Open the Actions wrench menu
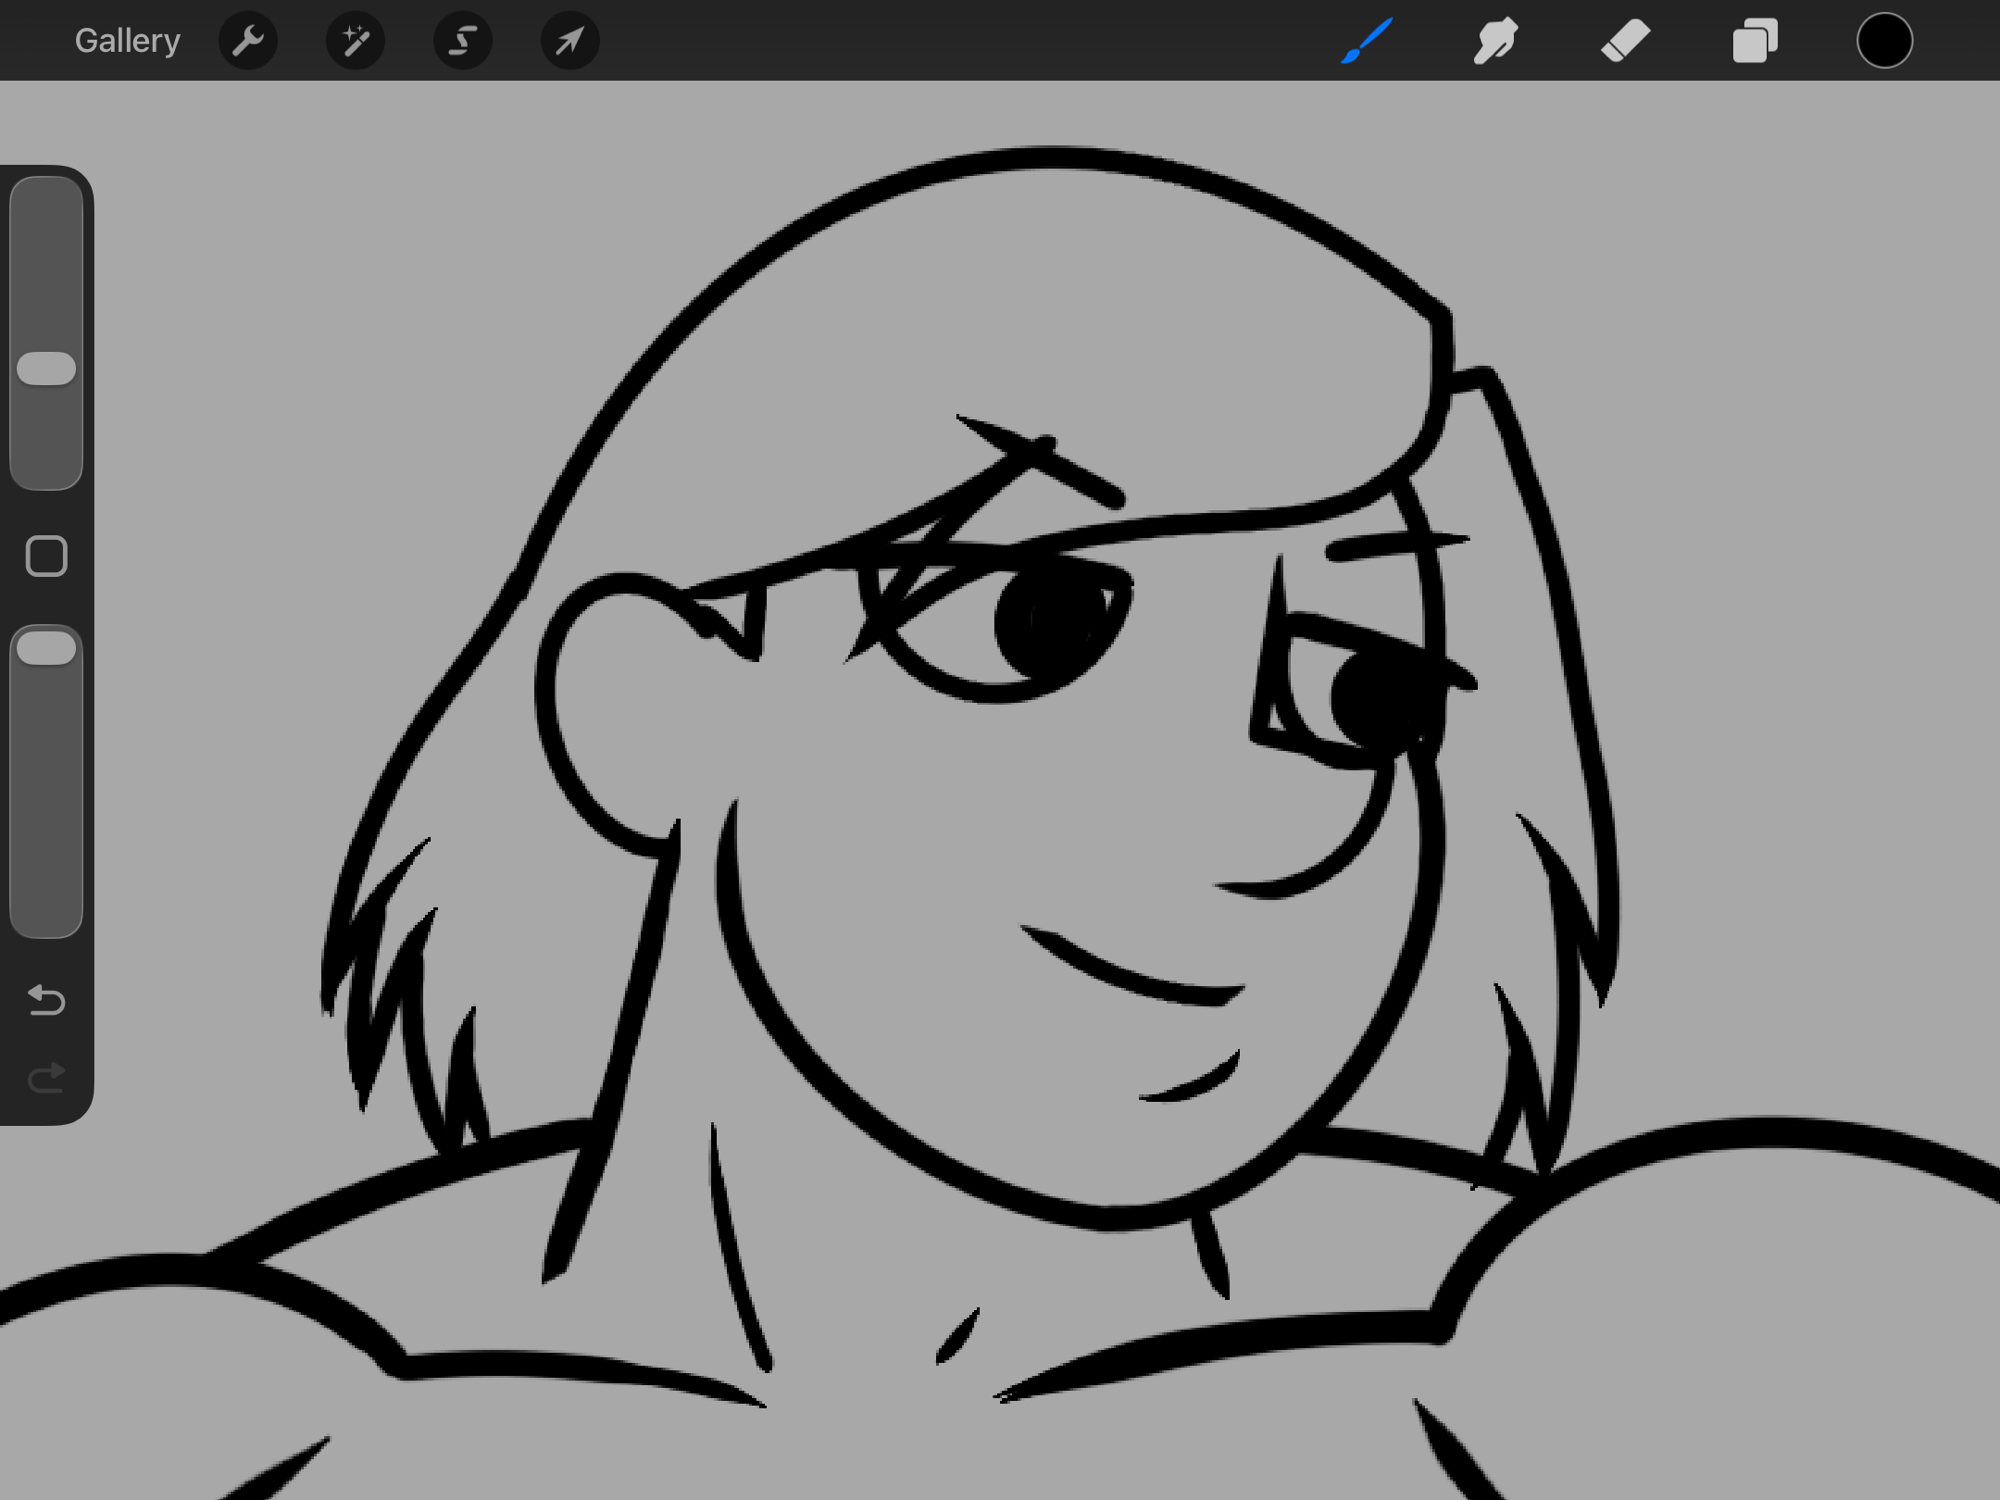Screen dimensions: 2000x1500 248,41
